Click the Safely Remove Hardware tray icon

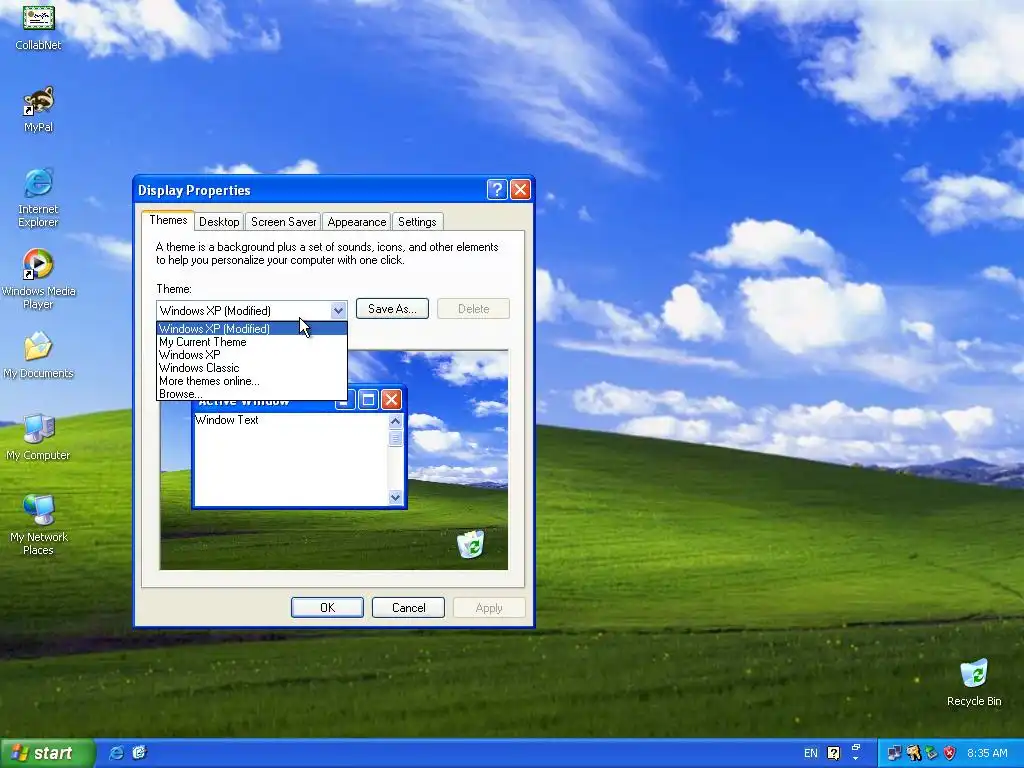click(x=931, y=753)
